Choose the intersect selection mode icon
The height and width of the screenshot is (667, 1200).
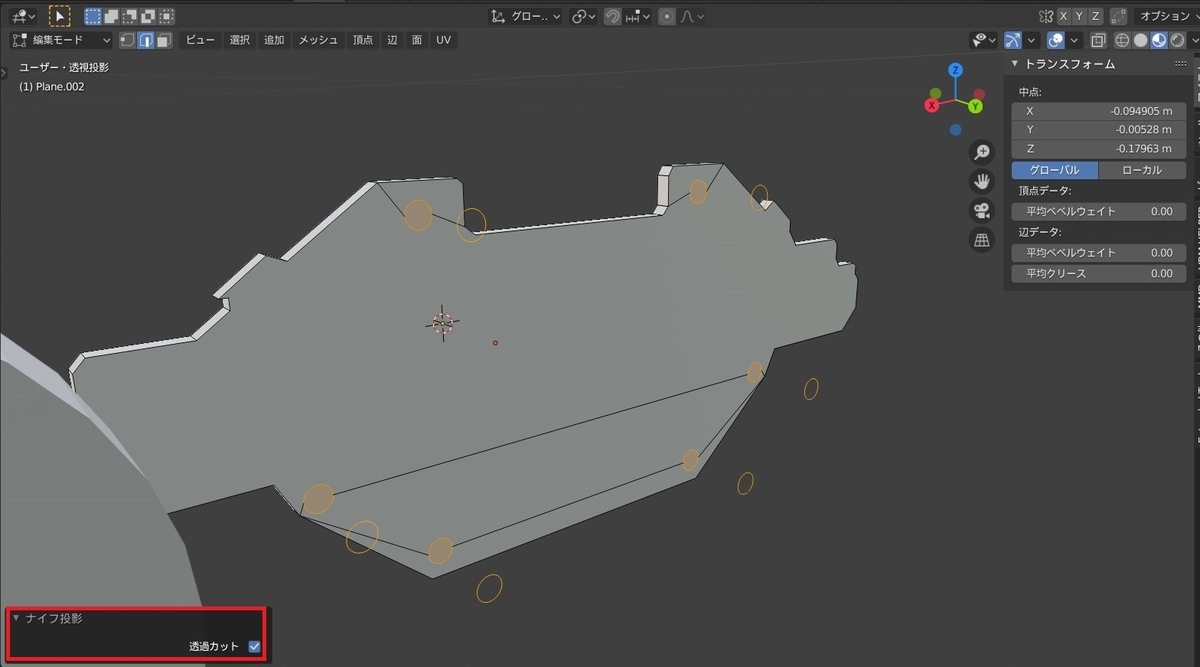(x=165, y=16)
